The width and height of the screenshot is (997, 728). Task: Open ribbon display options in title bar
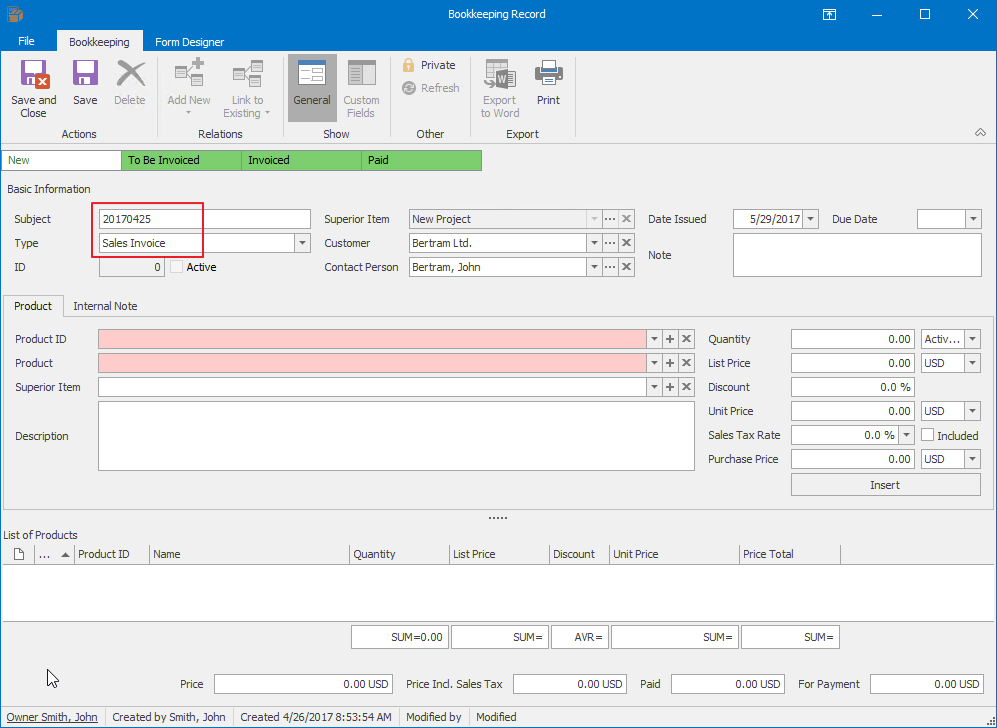point(829,15)
